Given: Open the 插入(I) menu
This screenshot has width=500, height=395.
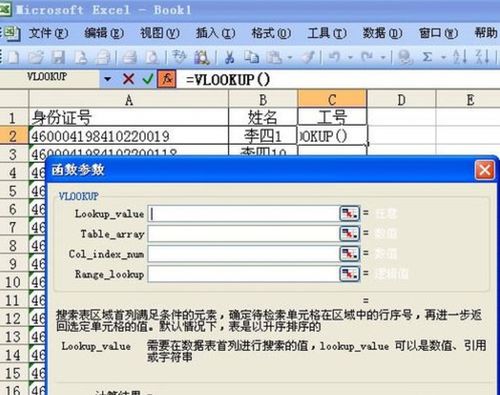Looking at the screenshot, I should pos(215,33).
